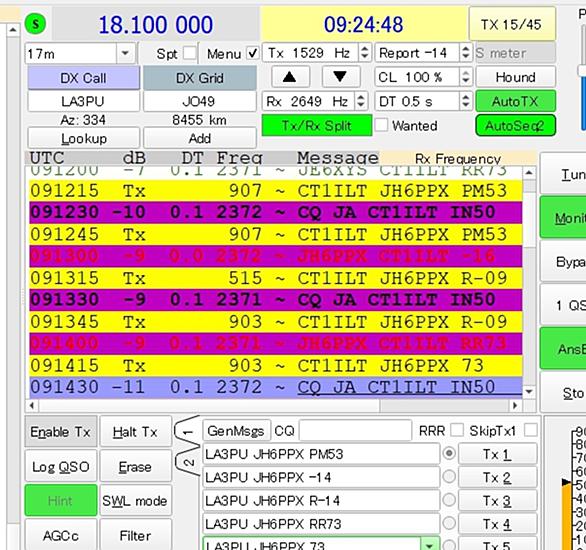Toggle the AutoTX button
This screenshot has width=586, height=550.
515,101
